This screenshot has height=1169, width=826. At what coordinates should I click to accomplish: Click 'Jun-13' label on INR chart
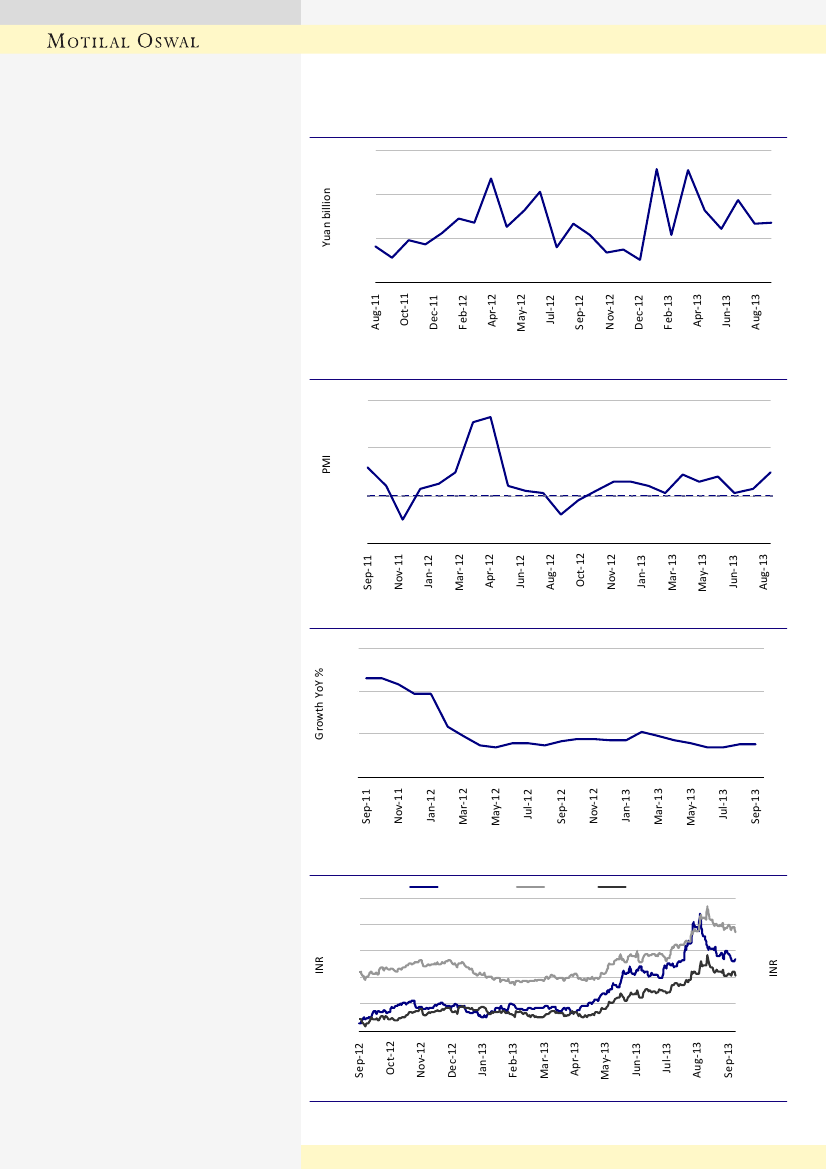tap(636, 1059)
